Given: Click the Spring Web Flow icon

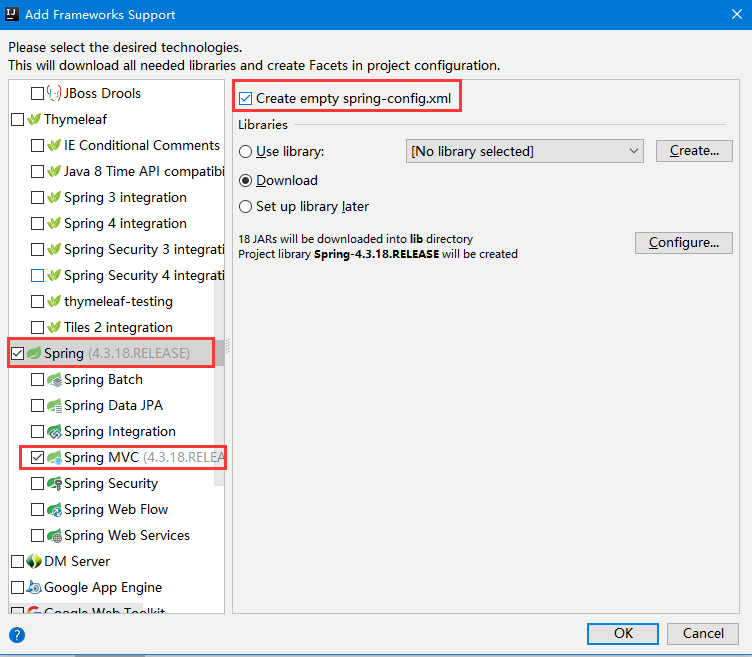Looking at the screenshot, I should pyautogui.click(x=54, y=509).
